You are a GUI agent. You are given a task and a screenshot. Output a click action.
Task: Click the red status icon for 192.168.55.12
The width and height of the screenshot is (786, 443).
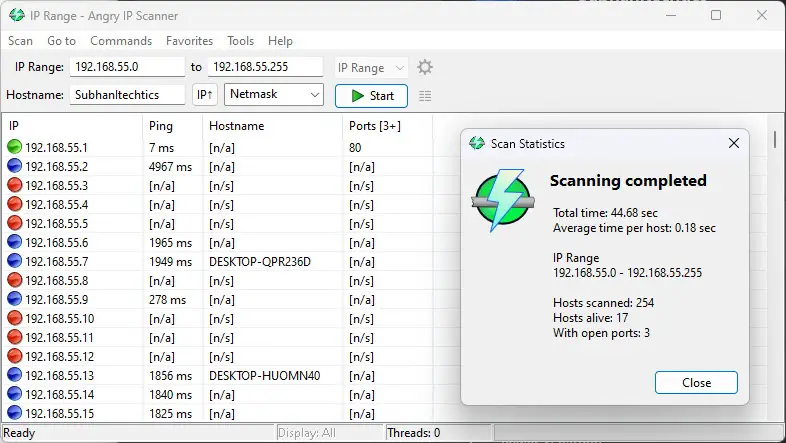15,356
